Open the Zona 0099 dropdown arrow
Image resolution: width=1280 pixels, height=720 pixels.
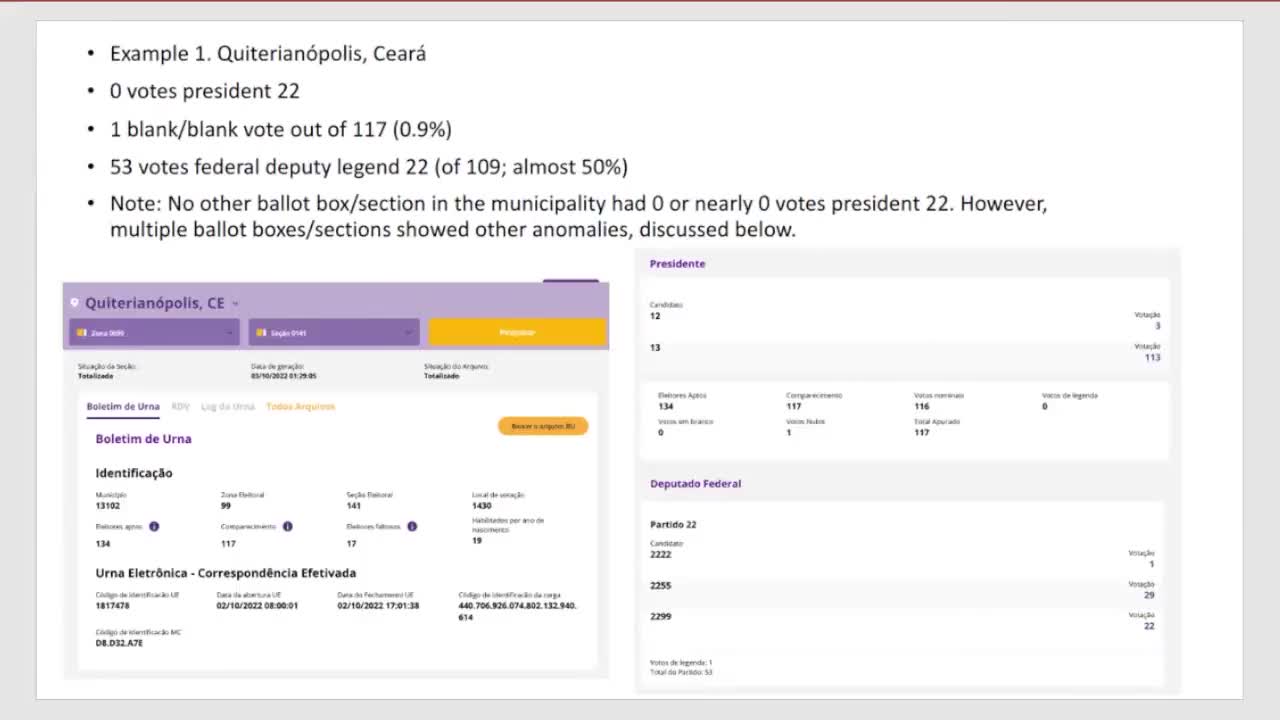(x=229, y=333)
